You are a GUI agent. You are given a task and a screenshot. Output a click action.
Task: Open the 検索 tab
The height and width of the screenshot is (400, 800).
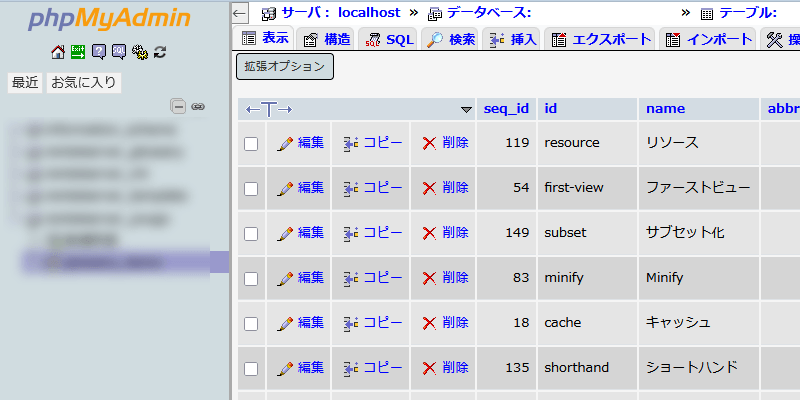451,39
